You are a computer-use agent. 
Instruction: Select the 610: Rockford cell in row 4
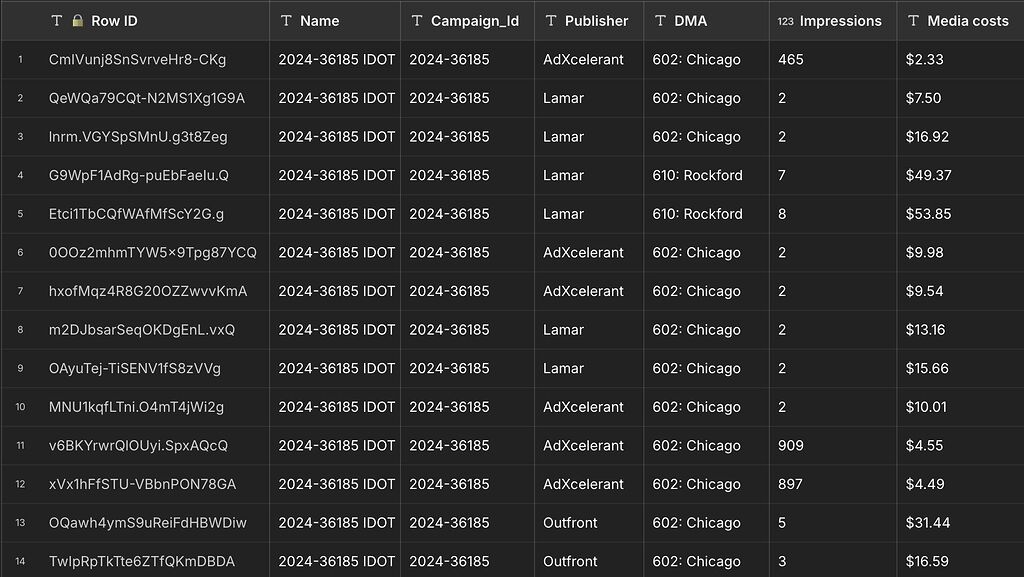[x=697, y=176]
